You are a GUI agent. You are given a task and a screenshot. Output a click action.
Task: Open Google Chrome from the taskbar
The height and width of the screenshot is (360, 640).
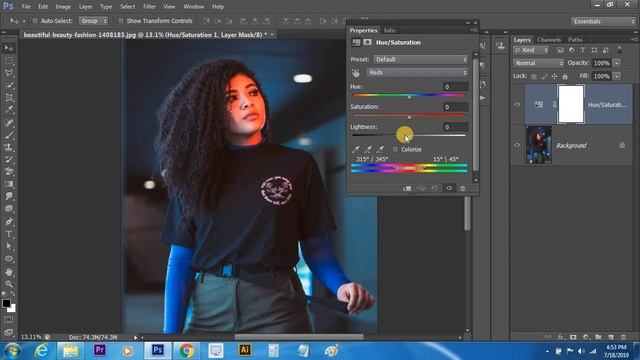pos(187,350)
